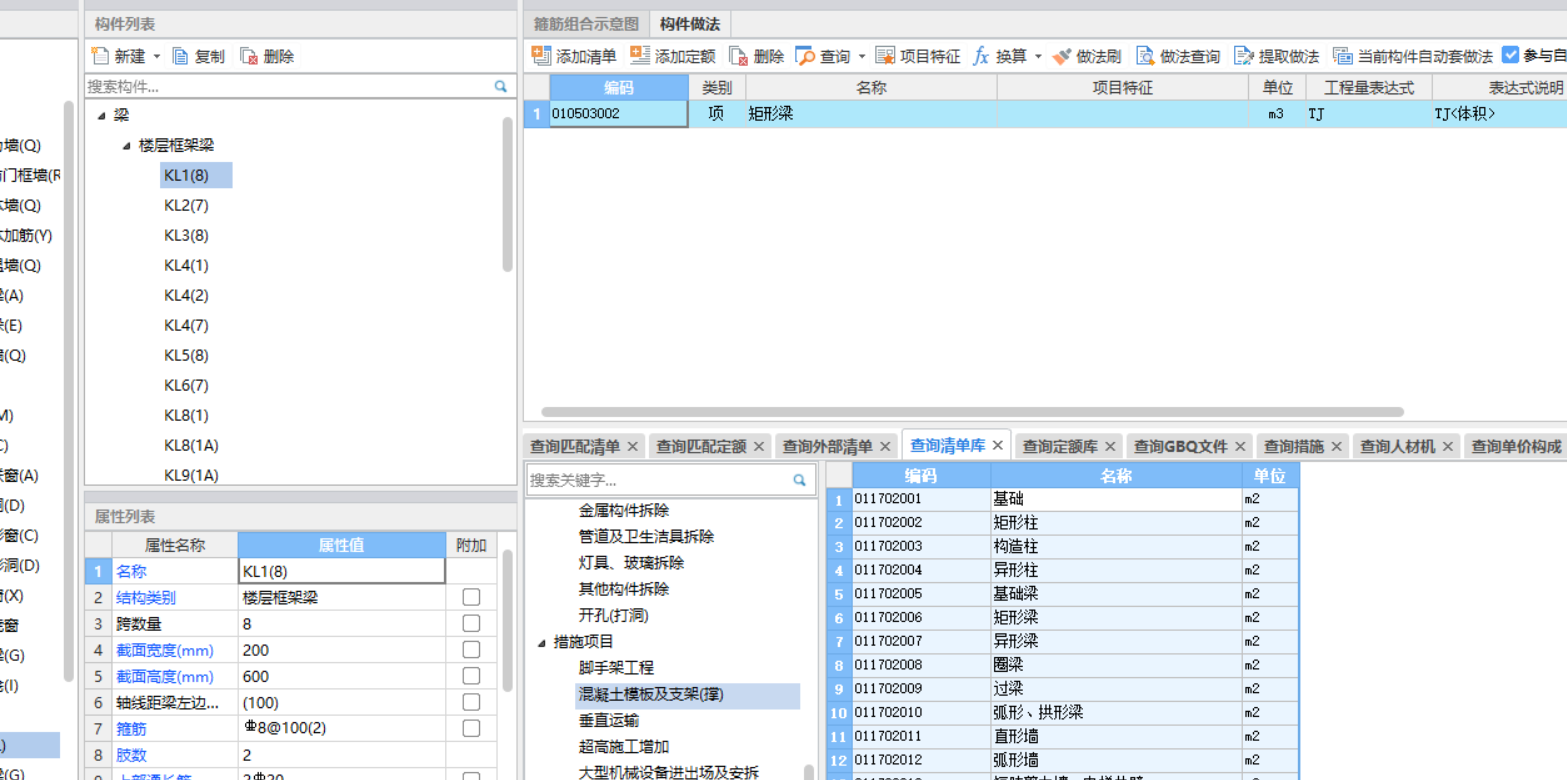Toggle 附加 checkbox for 截面高度 row
The image size is (1567, 780).
coord(471,676)
